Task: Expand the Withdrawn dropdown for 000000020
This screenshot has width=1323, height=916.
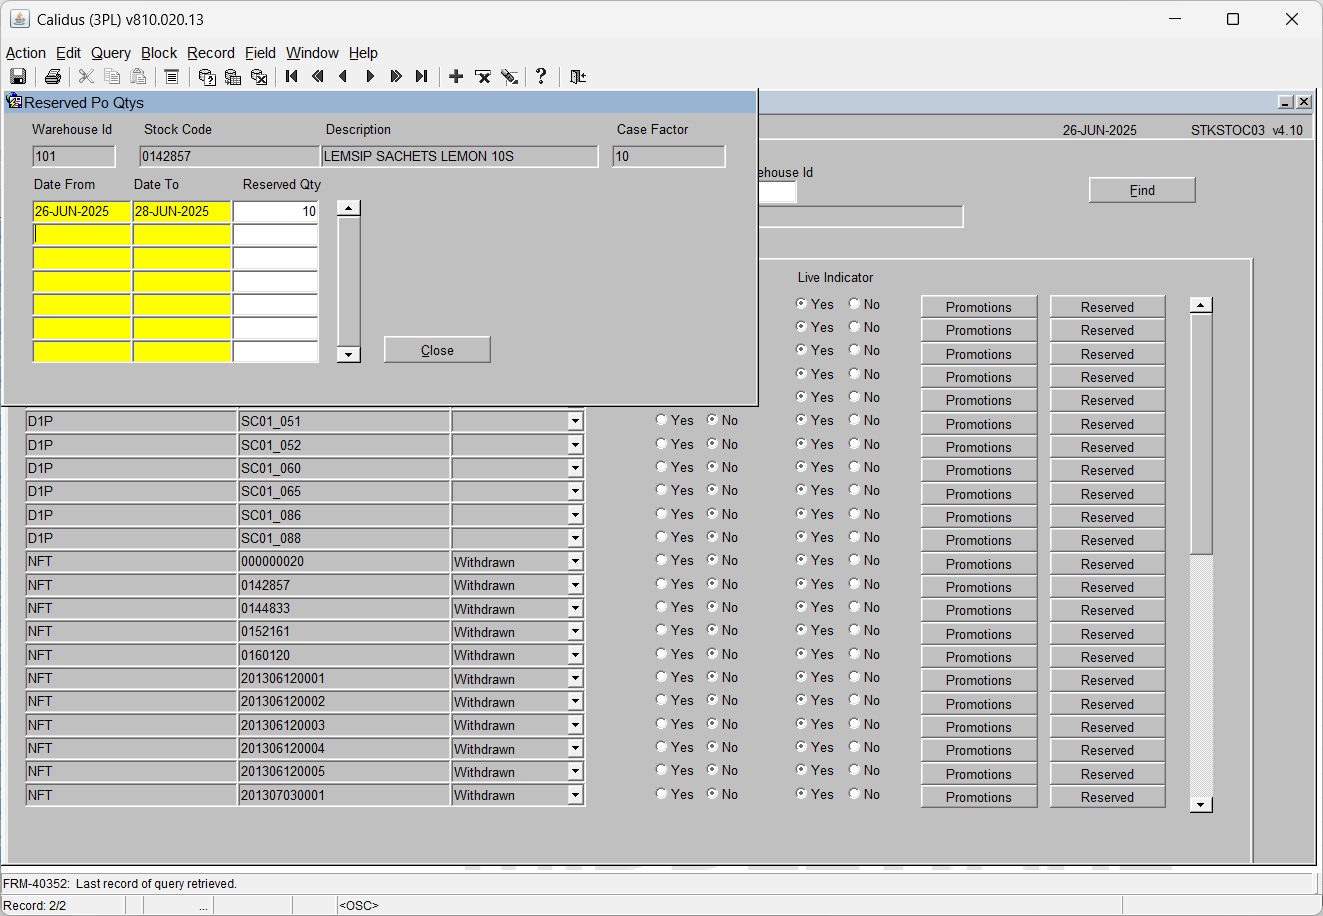Action: coord(575,561)
